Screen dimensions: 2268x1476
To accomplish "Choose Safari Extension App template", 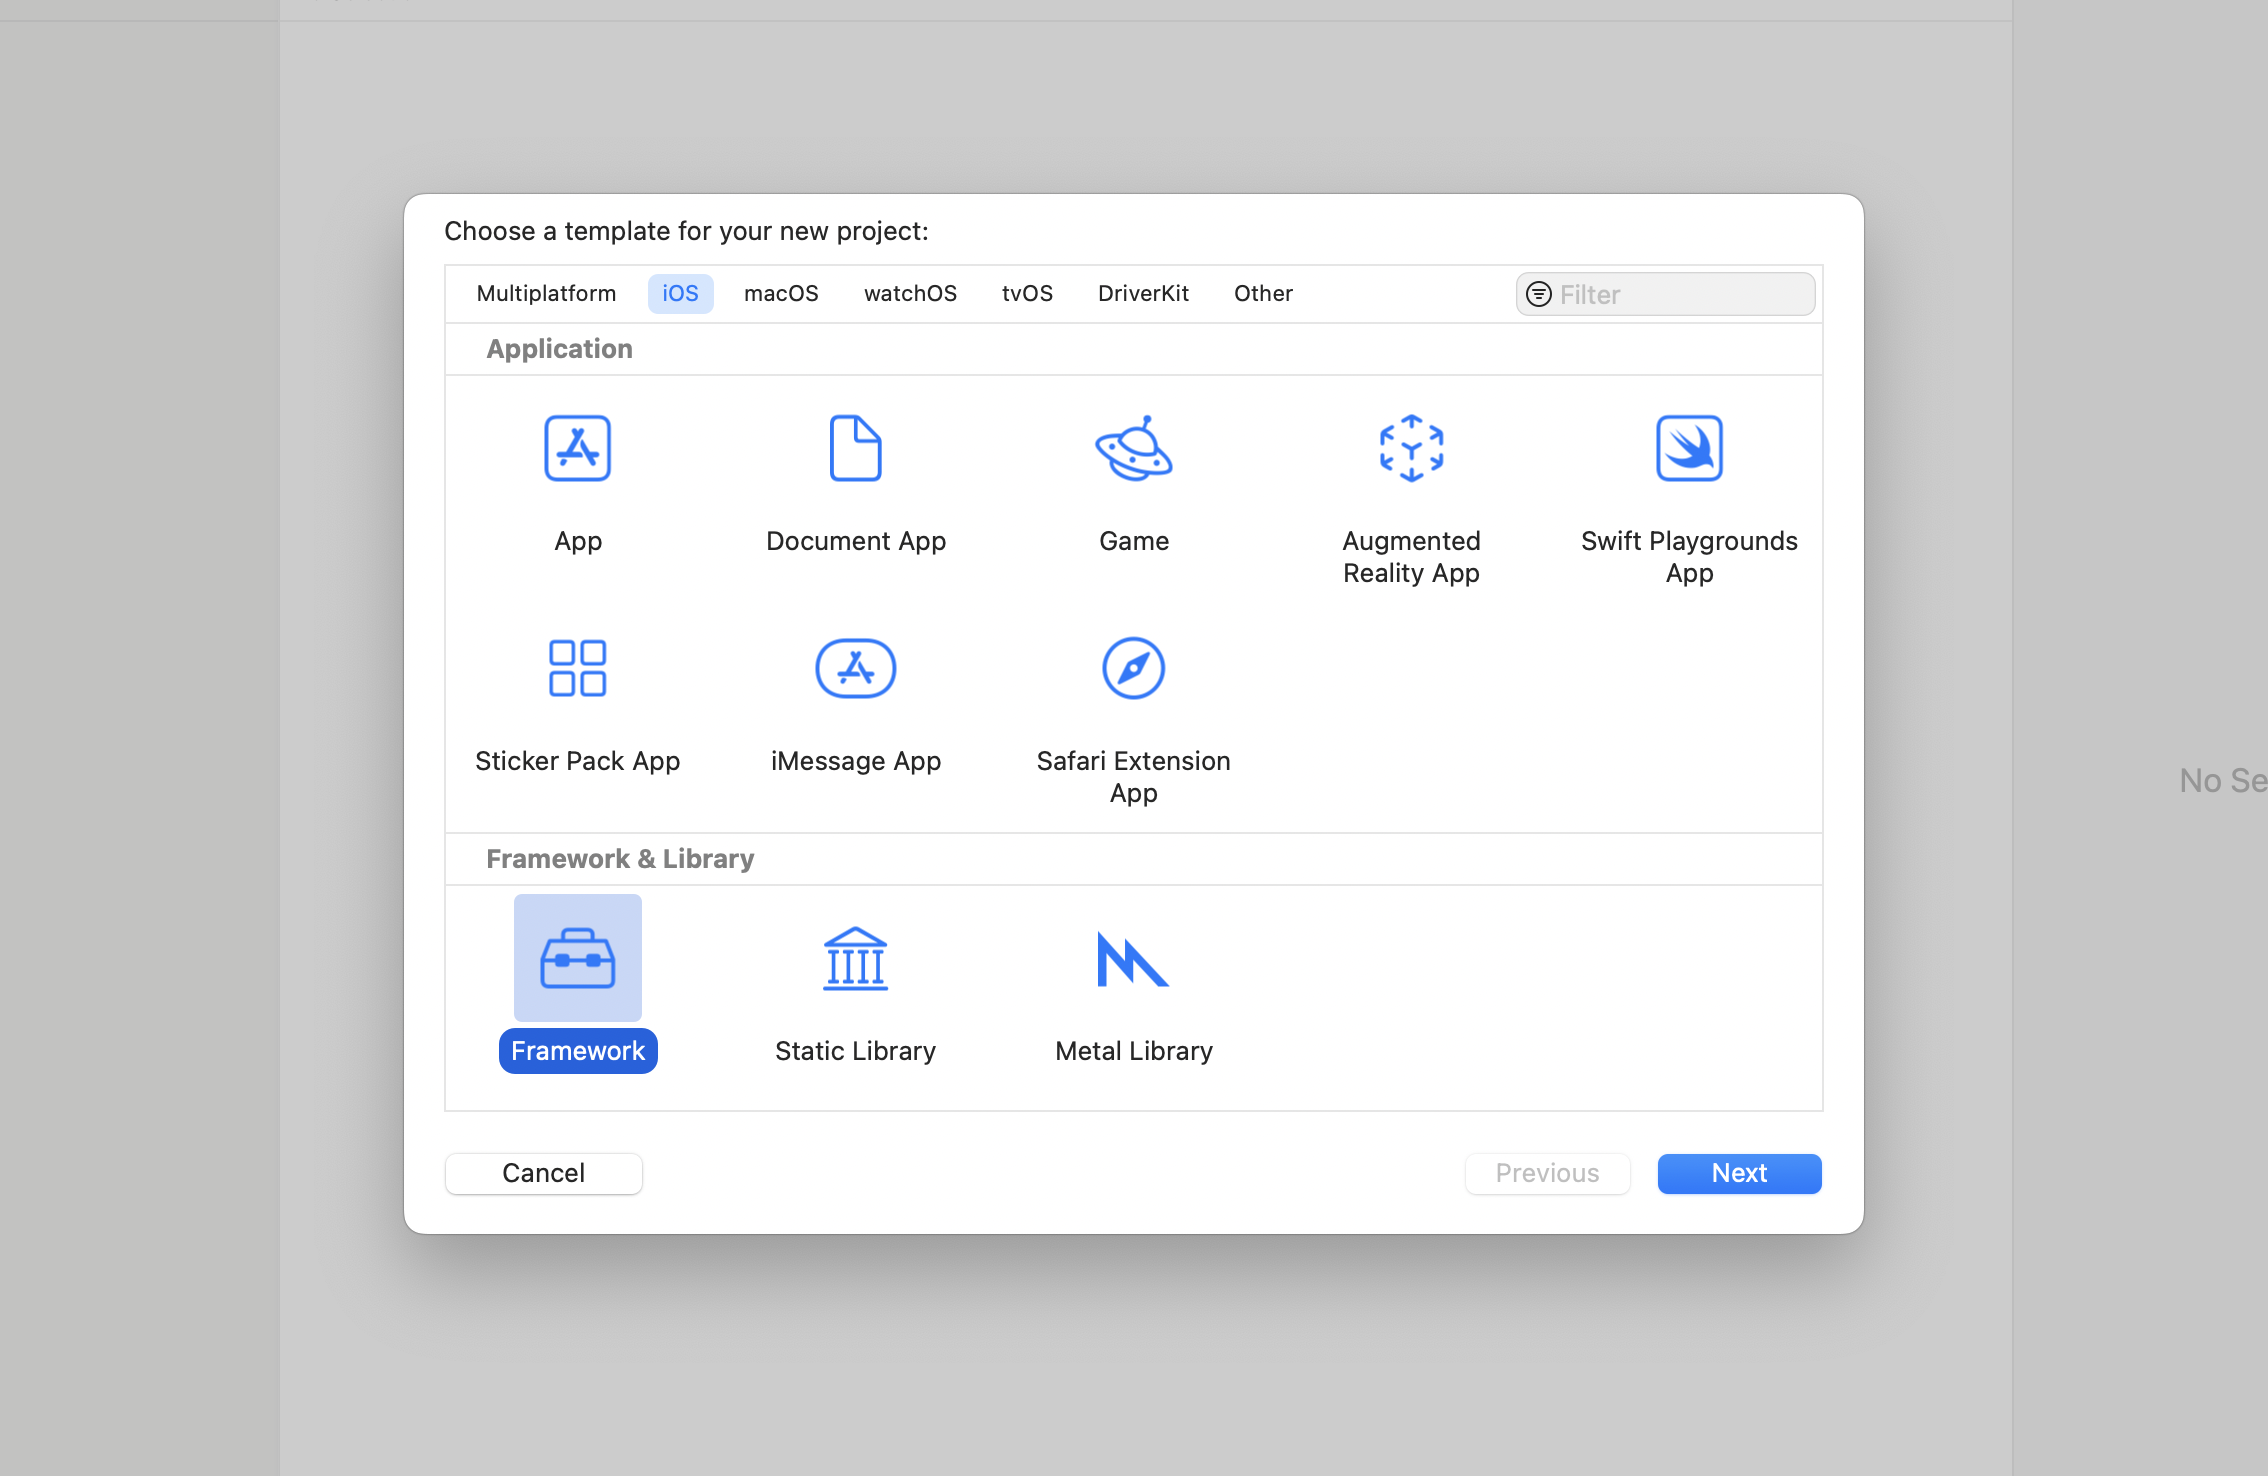I will pyautogui.click(x=1133, y=668).
